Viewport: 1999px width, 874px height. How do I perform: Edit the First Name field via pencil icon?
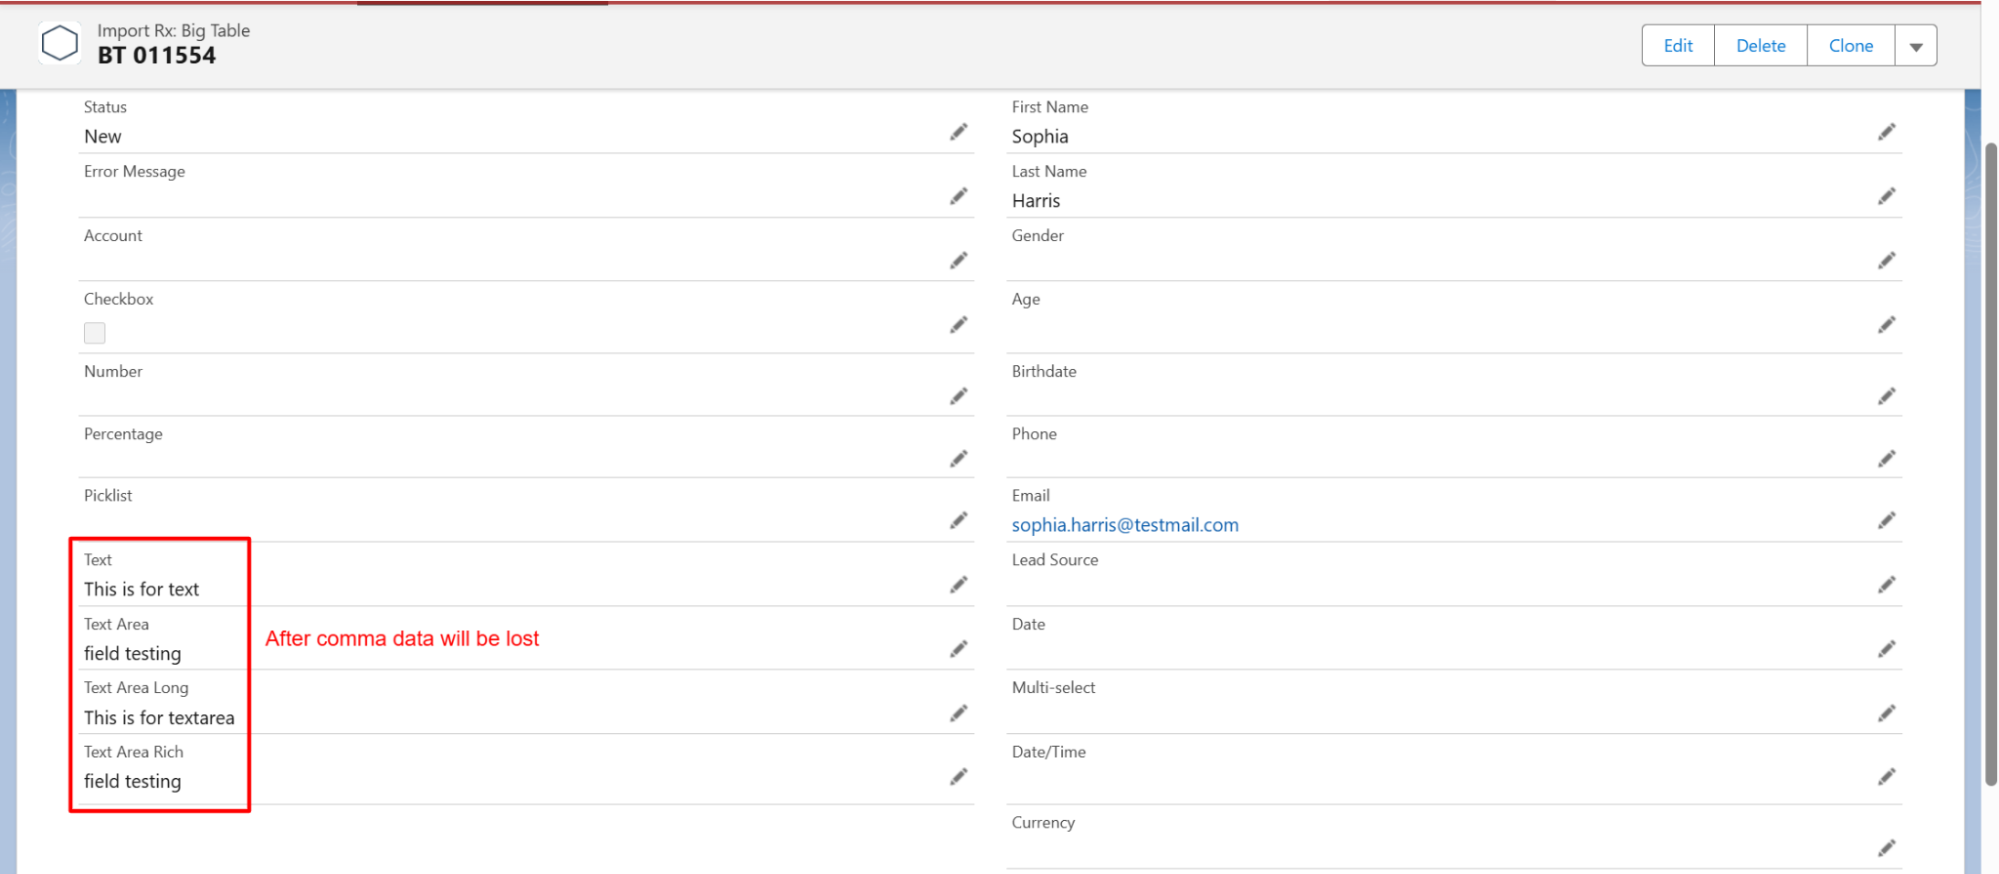[x=1886, y=132]
